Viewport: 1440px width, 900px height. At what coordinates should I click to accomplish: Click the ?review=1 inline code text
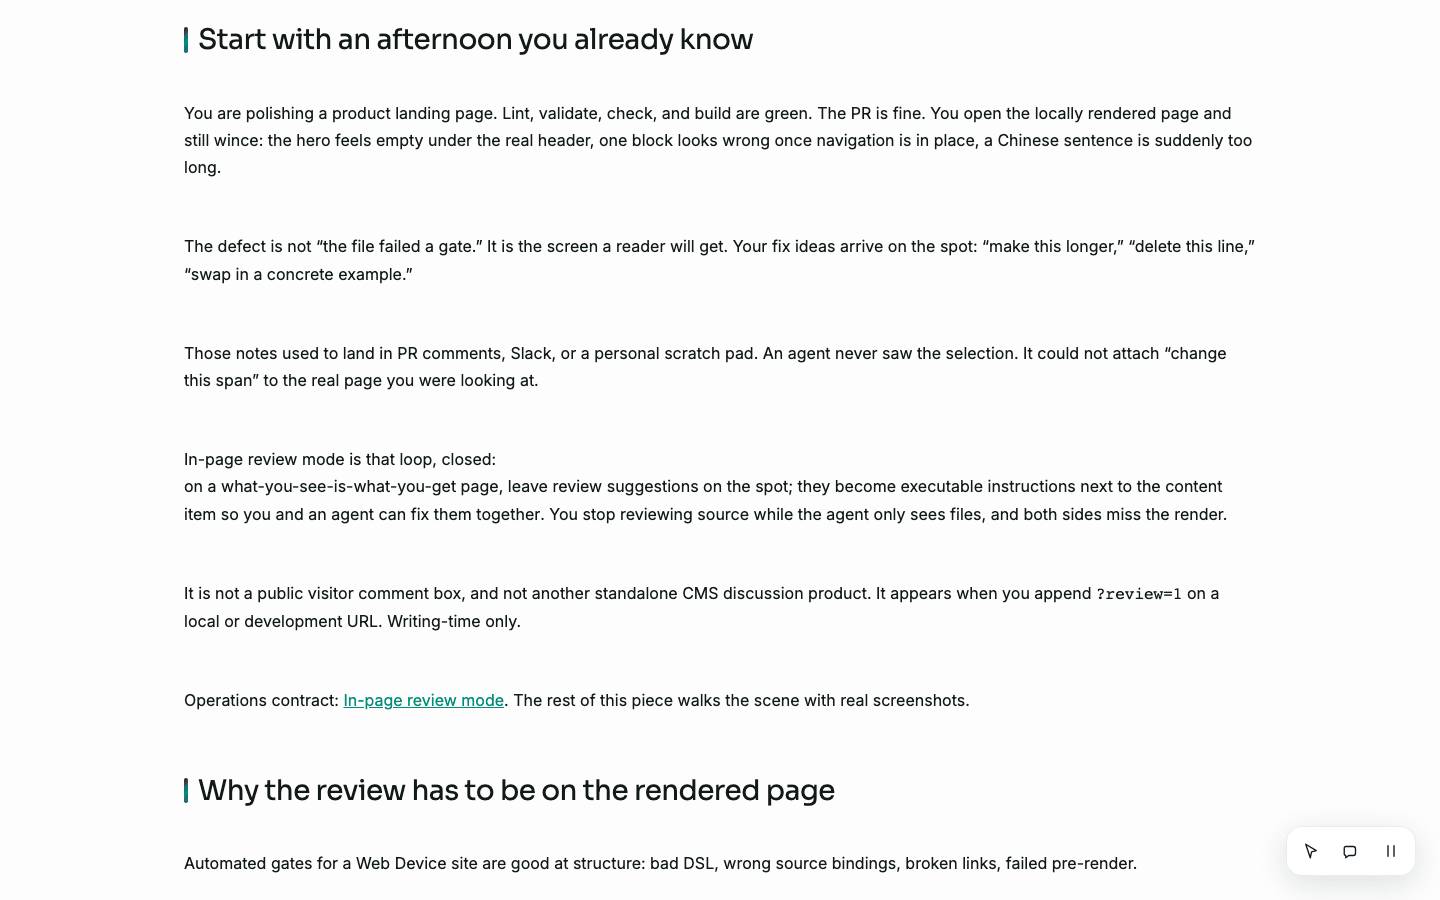(1139, 594)
